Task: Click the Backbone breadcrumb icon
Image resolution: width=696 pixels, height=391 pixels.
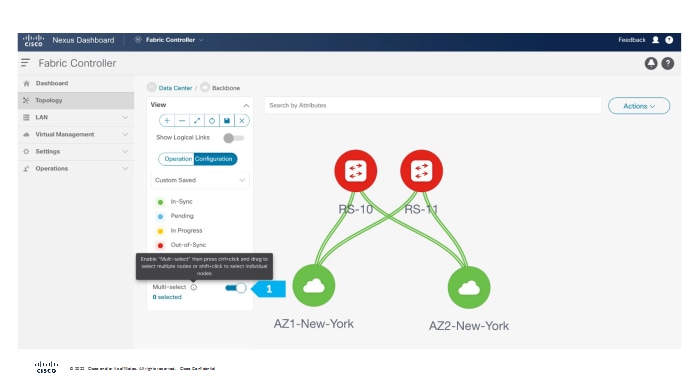Action: tap(205, 87)
